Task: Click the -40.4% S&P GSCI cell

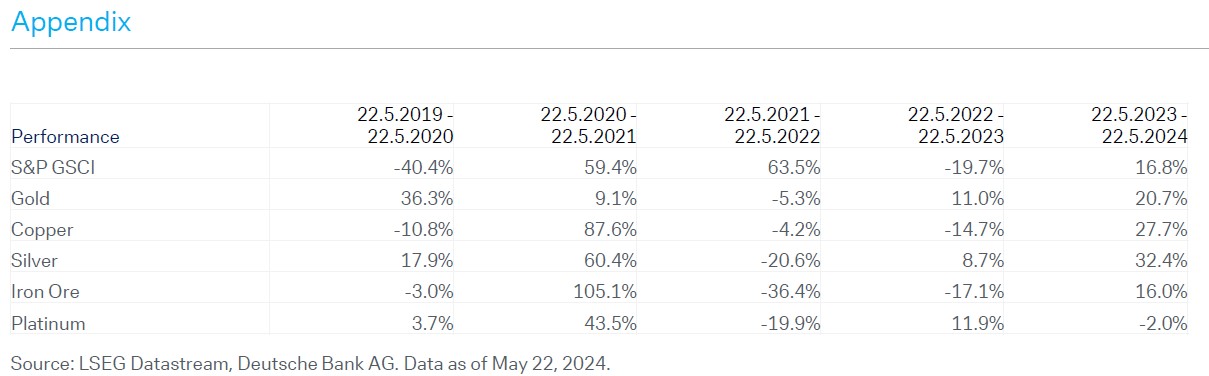Action: click(x=424, y=167)
